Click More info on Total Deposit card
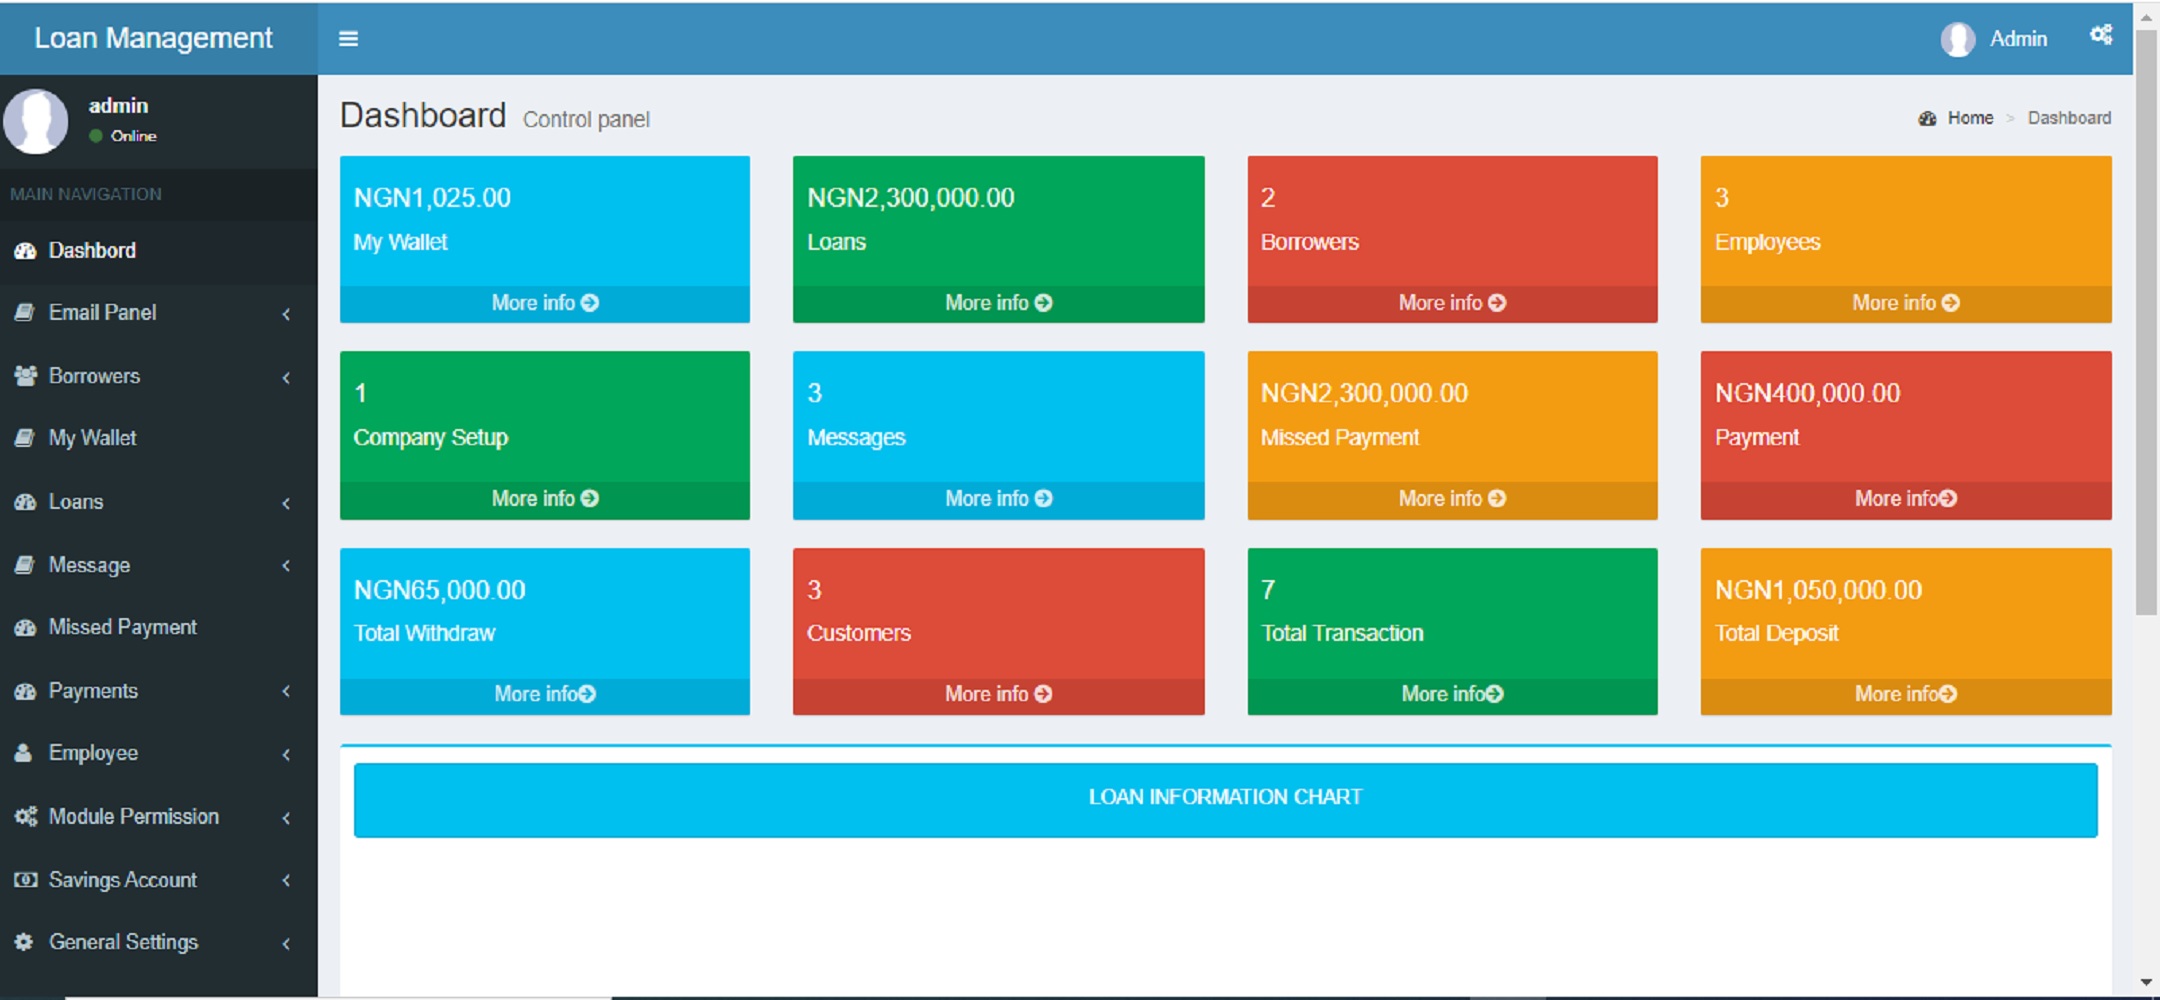 pos(1904,693)
